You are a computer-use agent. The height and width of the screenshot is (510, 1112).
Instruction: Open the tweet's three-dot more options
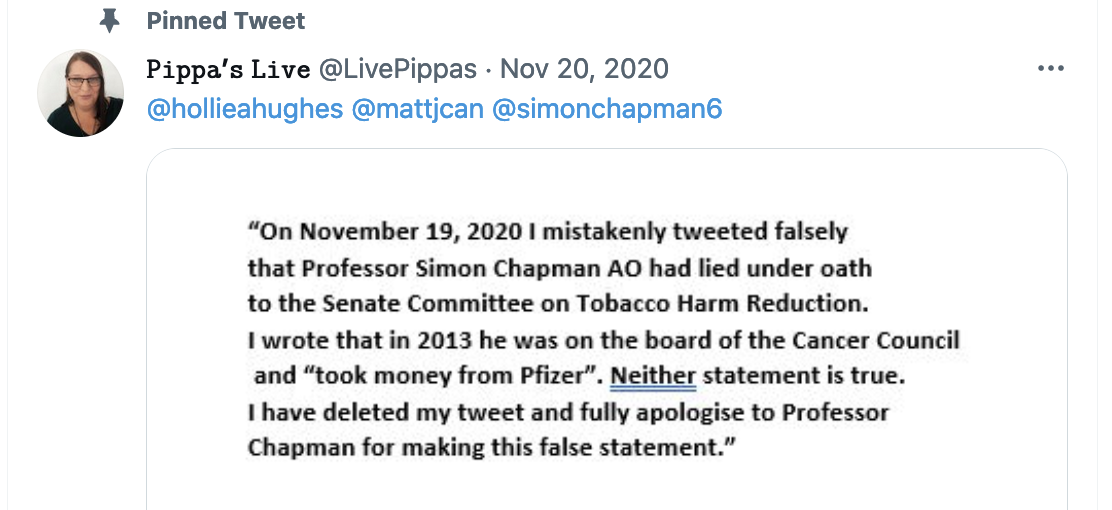[1051, 69]
